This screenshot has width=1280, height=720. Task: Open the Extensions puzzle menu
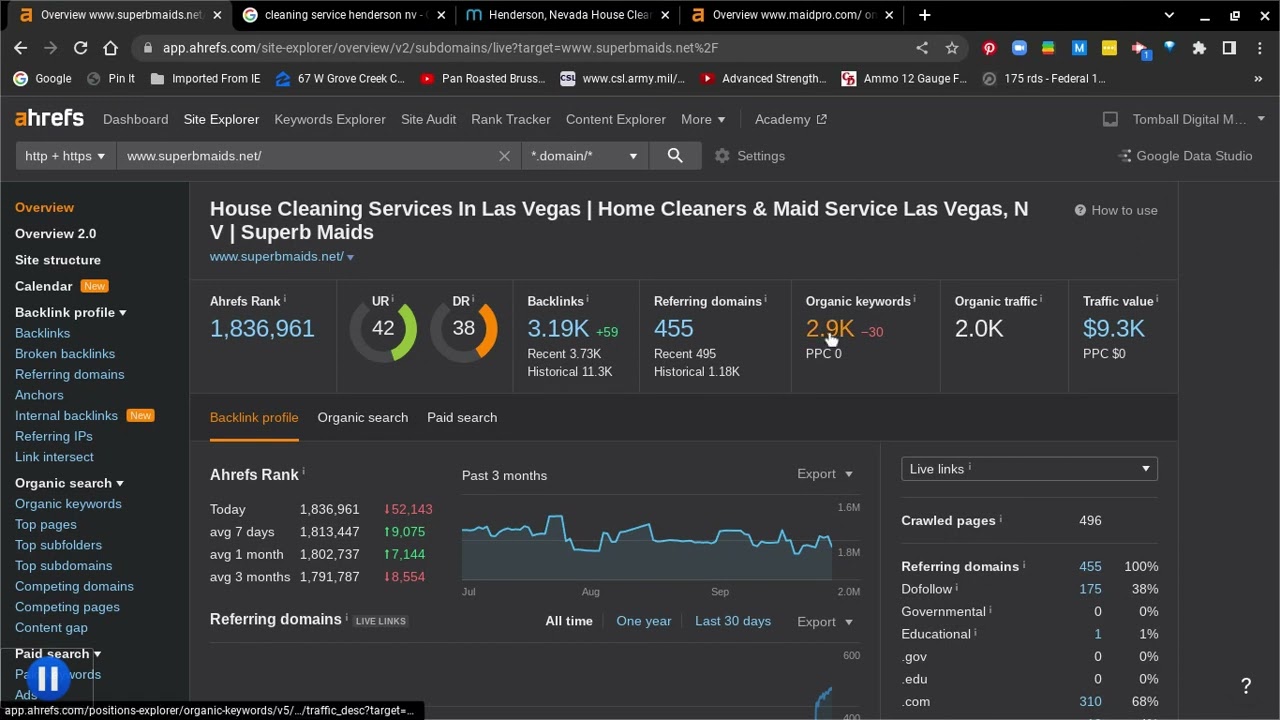[1199, 47]
